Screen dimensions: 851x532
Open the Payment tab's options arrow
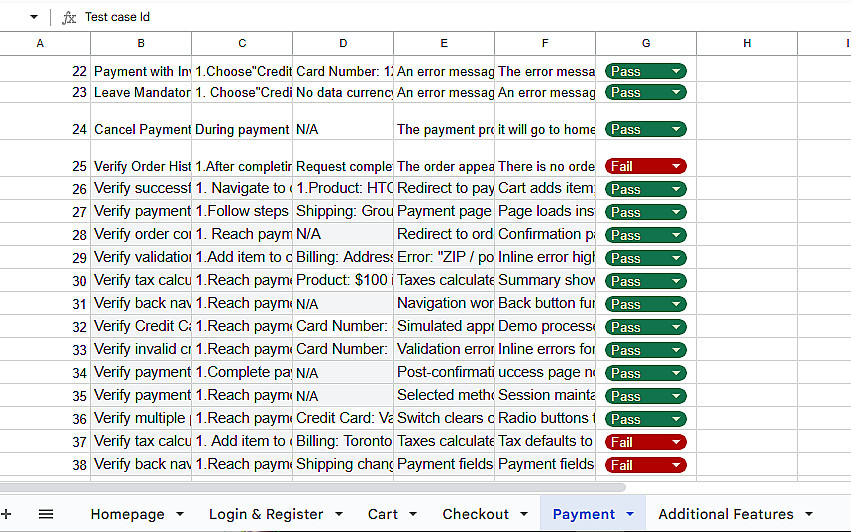coord(629,514)
